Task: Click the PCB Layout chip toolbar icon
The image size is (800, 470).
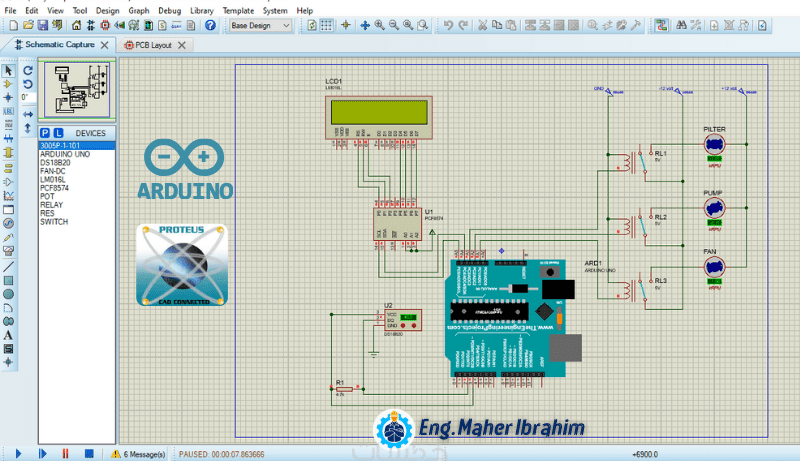Action: coord(105,26)
